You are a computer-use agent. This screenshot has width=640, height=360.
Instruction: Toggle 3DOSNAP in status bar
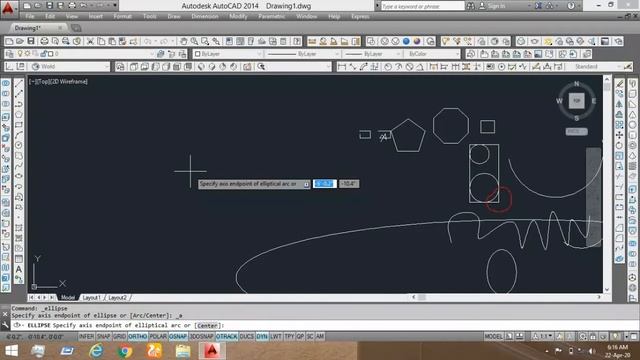coord(202,336)
